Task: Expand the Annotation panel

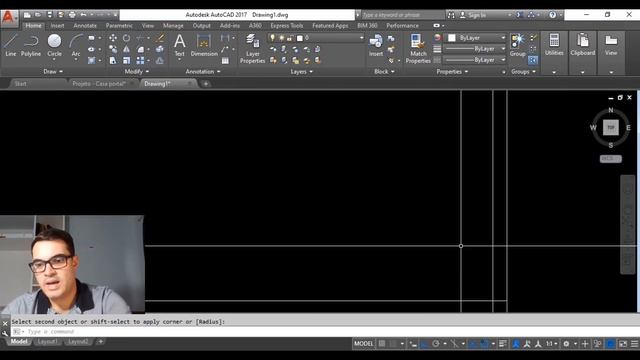Action: [203, 71]
